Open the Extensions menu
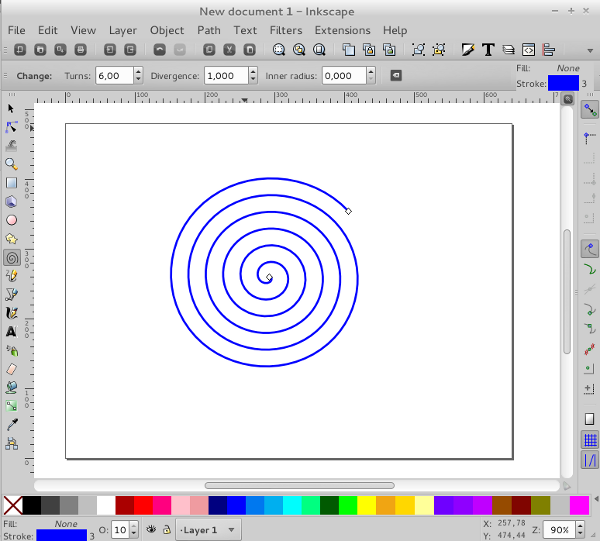The width and height of the screenshot is (600, 541). click(x=342, y=30)
